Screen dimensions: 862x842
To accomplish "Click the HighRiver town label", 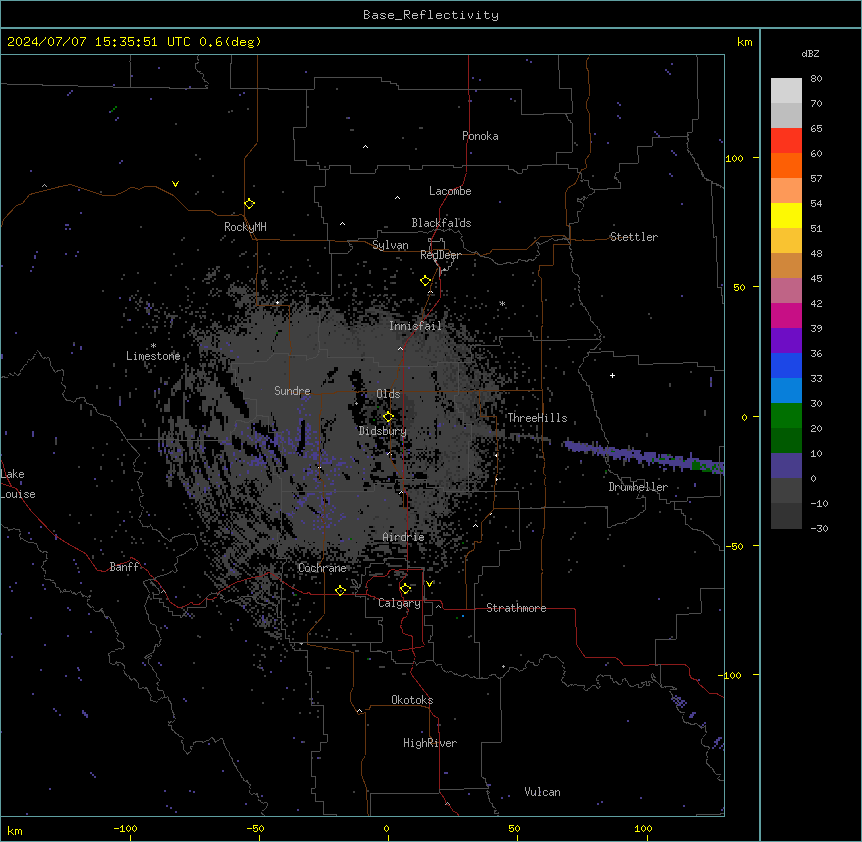I will [430, 743].
